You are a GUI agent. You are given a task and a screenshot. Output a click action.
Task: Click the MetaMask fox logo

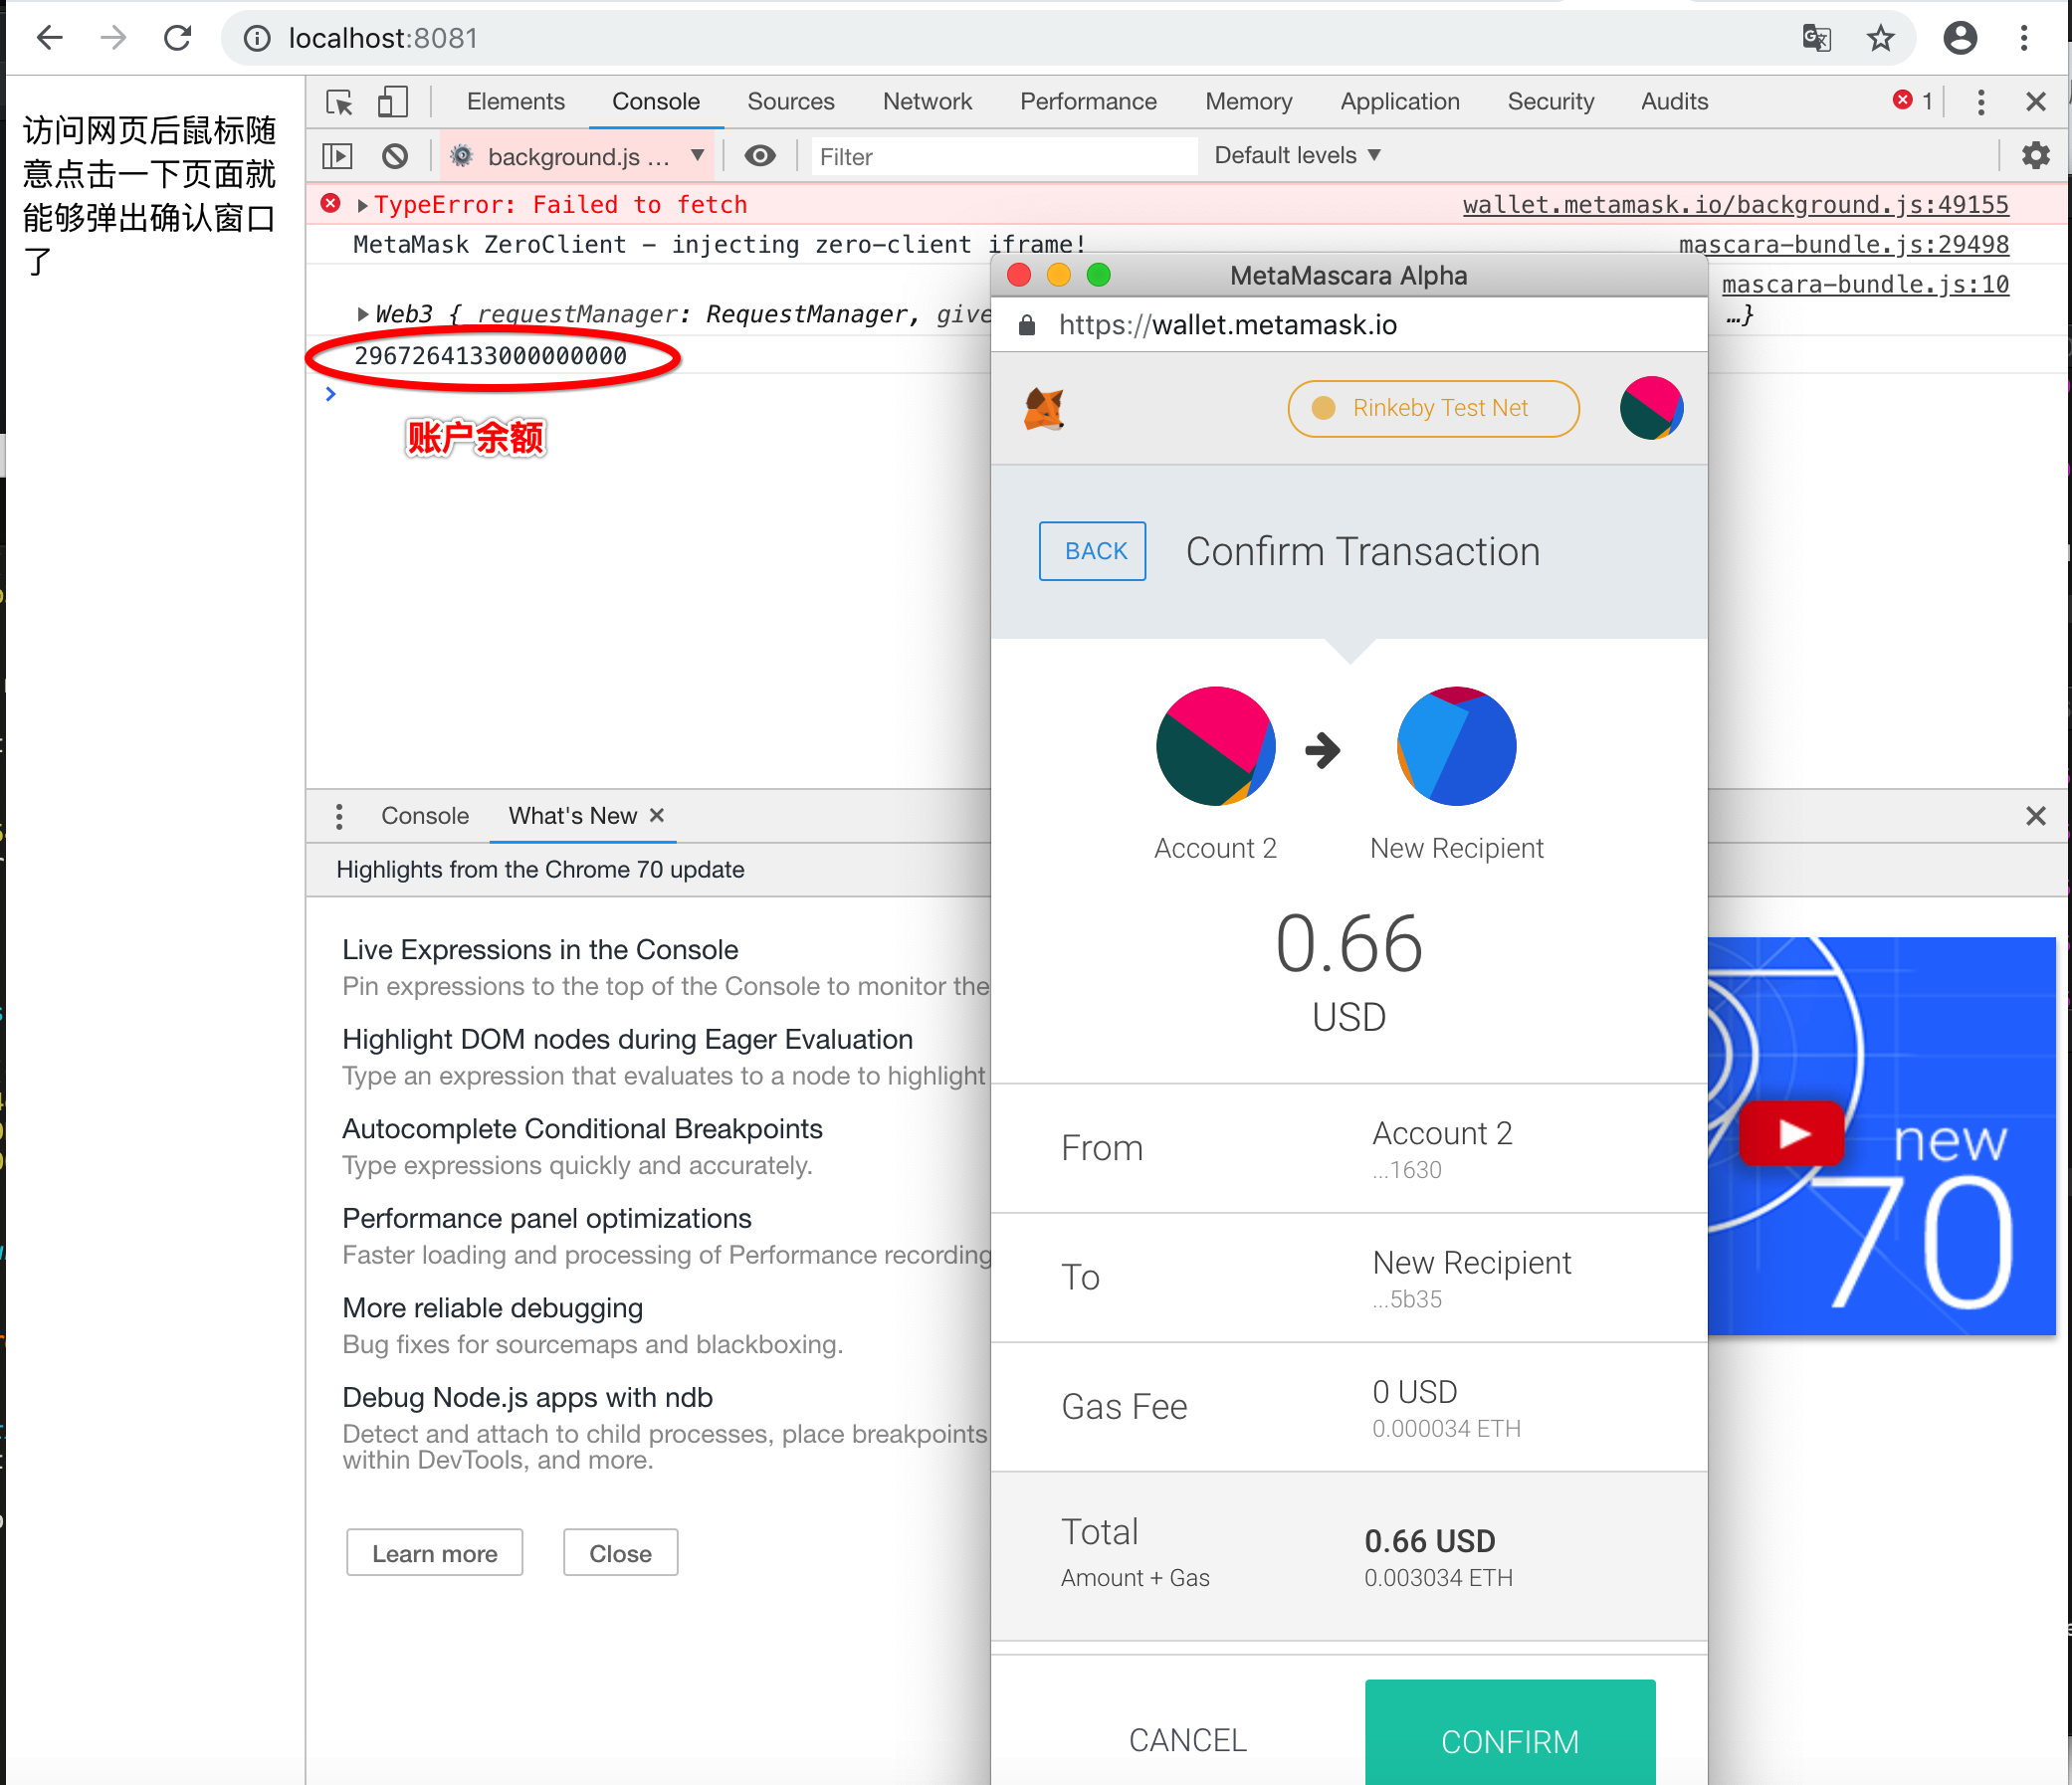[1043, 409]
